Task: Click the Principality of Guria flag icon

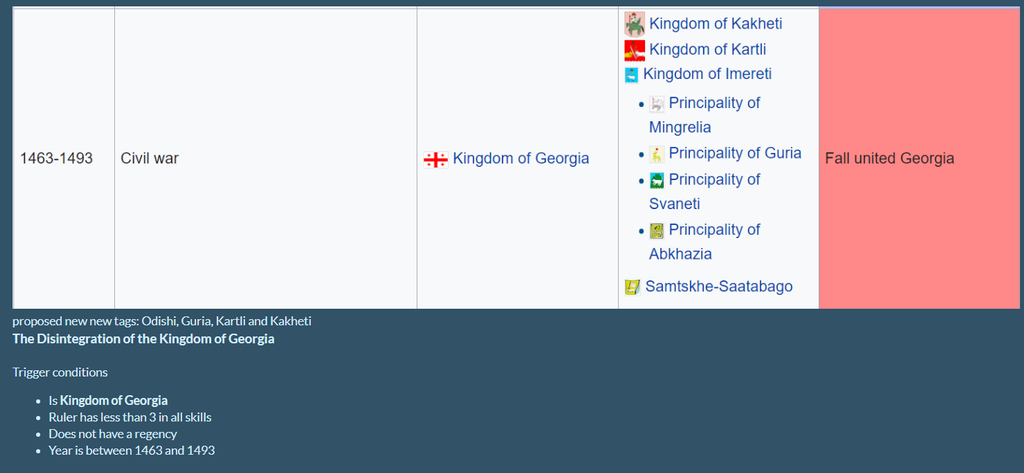Action: [656, 154]
